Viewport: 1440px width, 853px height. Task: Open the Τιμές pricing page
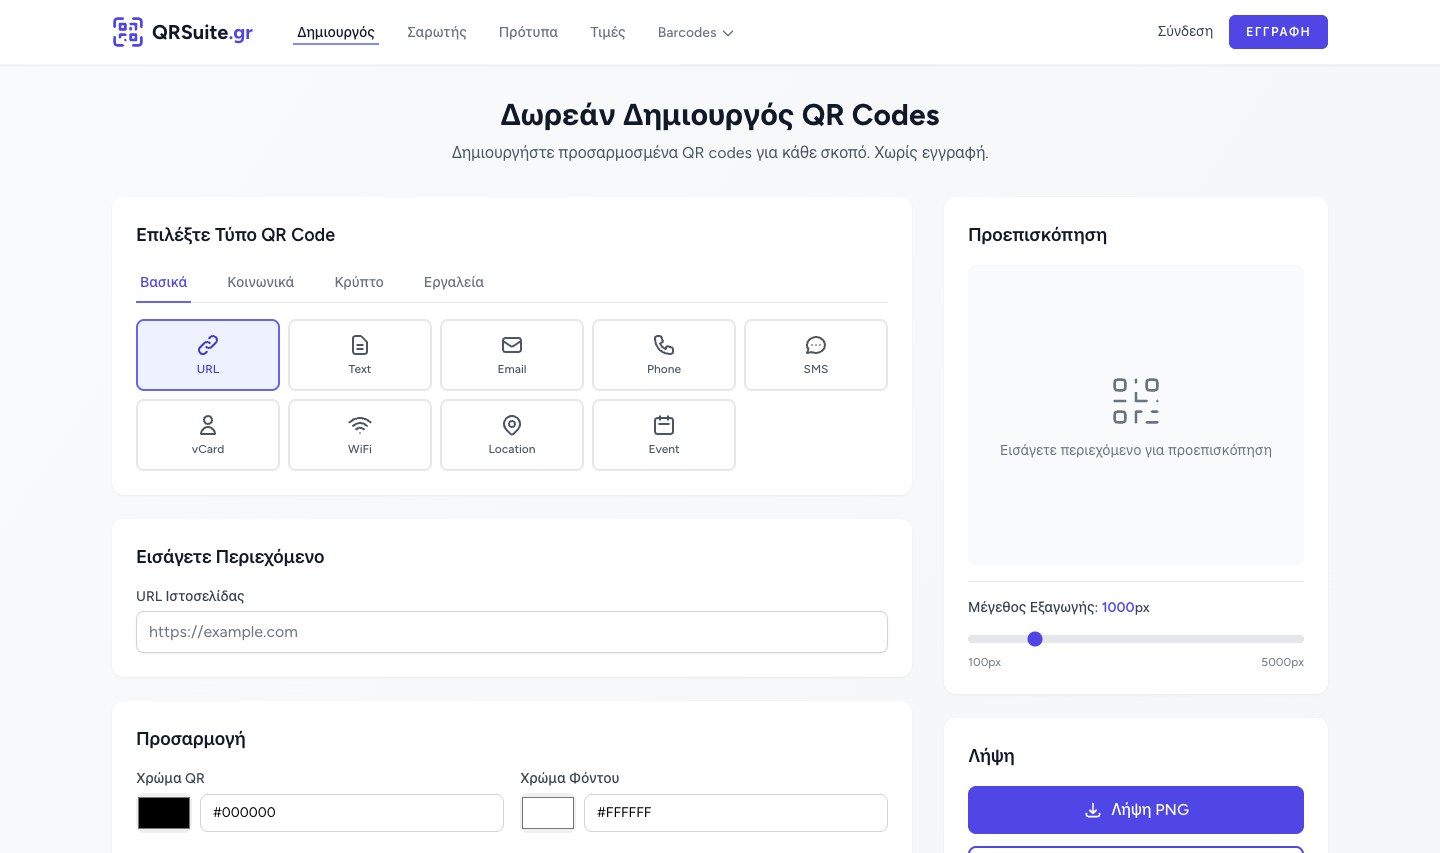[608, 32]
